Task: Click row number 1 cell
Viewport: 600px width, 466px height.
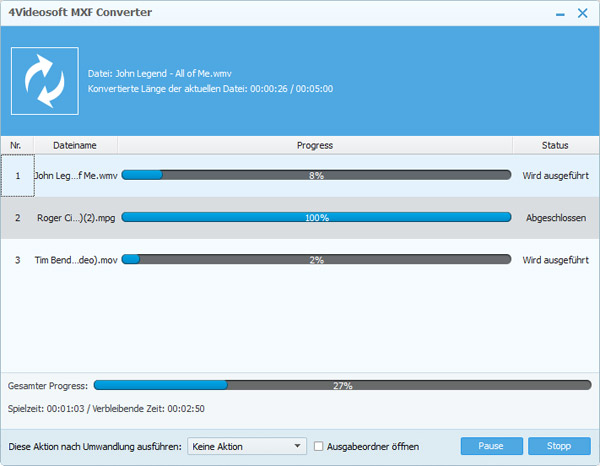Action: coord(16,175)
